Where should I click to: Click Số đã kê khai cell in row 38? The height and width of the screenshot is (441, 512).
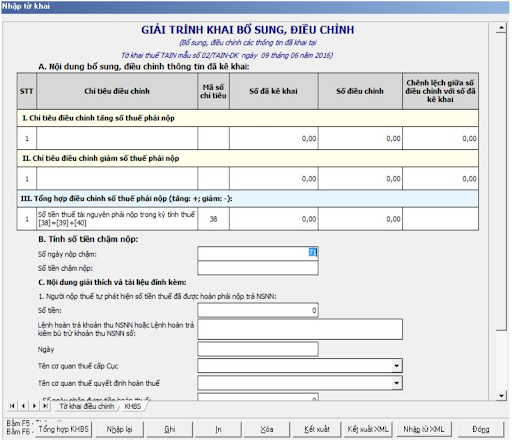274,219
